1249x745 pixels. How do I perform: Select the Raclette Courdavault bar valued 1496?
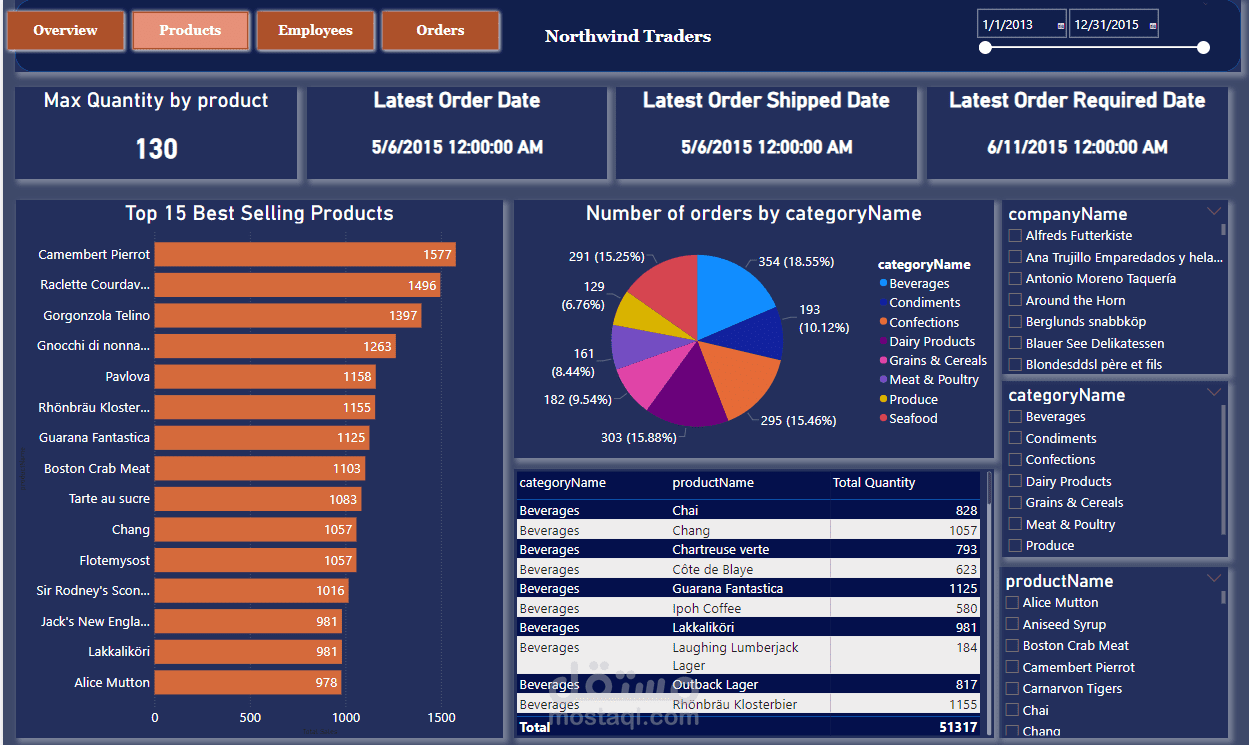297,285
